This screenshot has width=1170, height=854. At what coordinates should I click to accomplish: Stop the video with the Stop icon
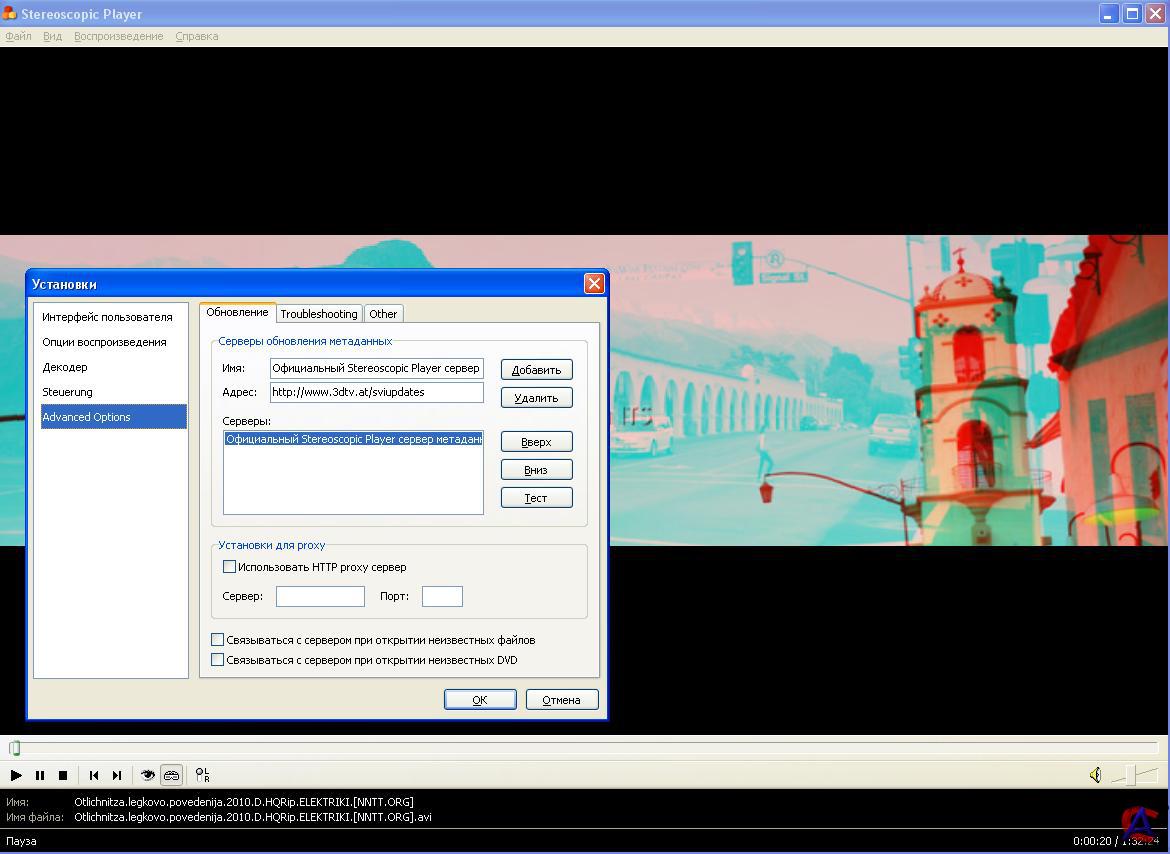point(63,775)
